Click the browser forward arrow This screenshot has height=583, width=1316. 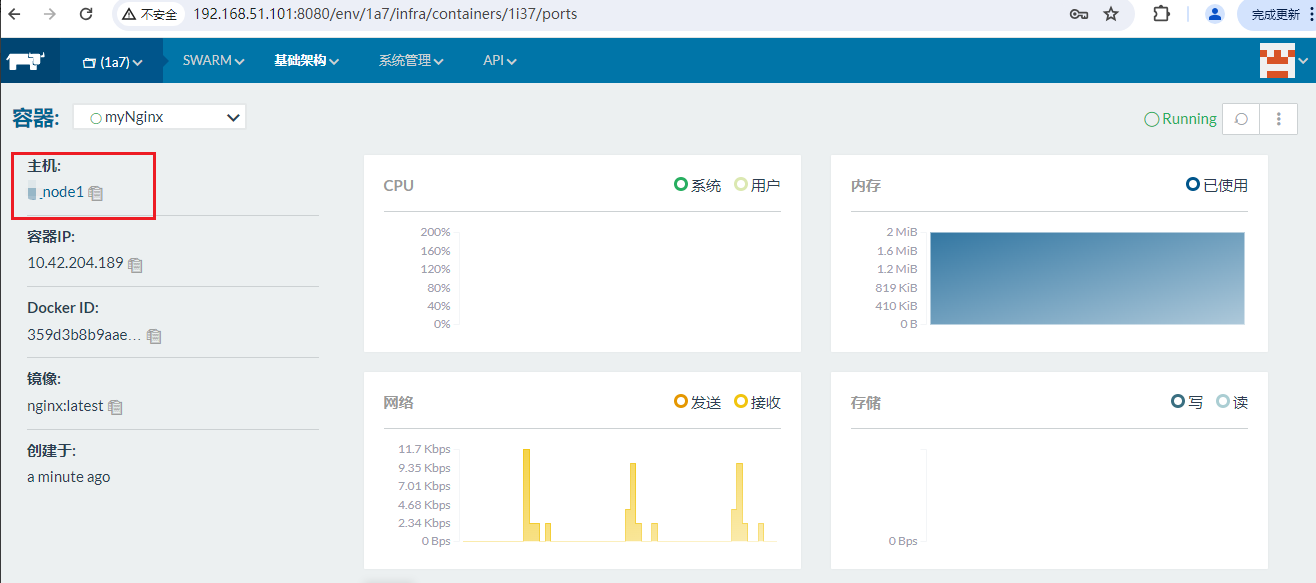pos(50,15)
